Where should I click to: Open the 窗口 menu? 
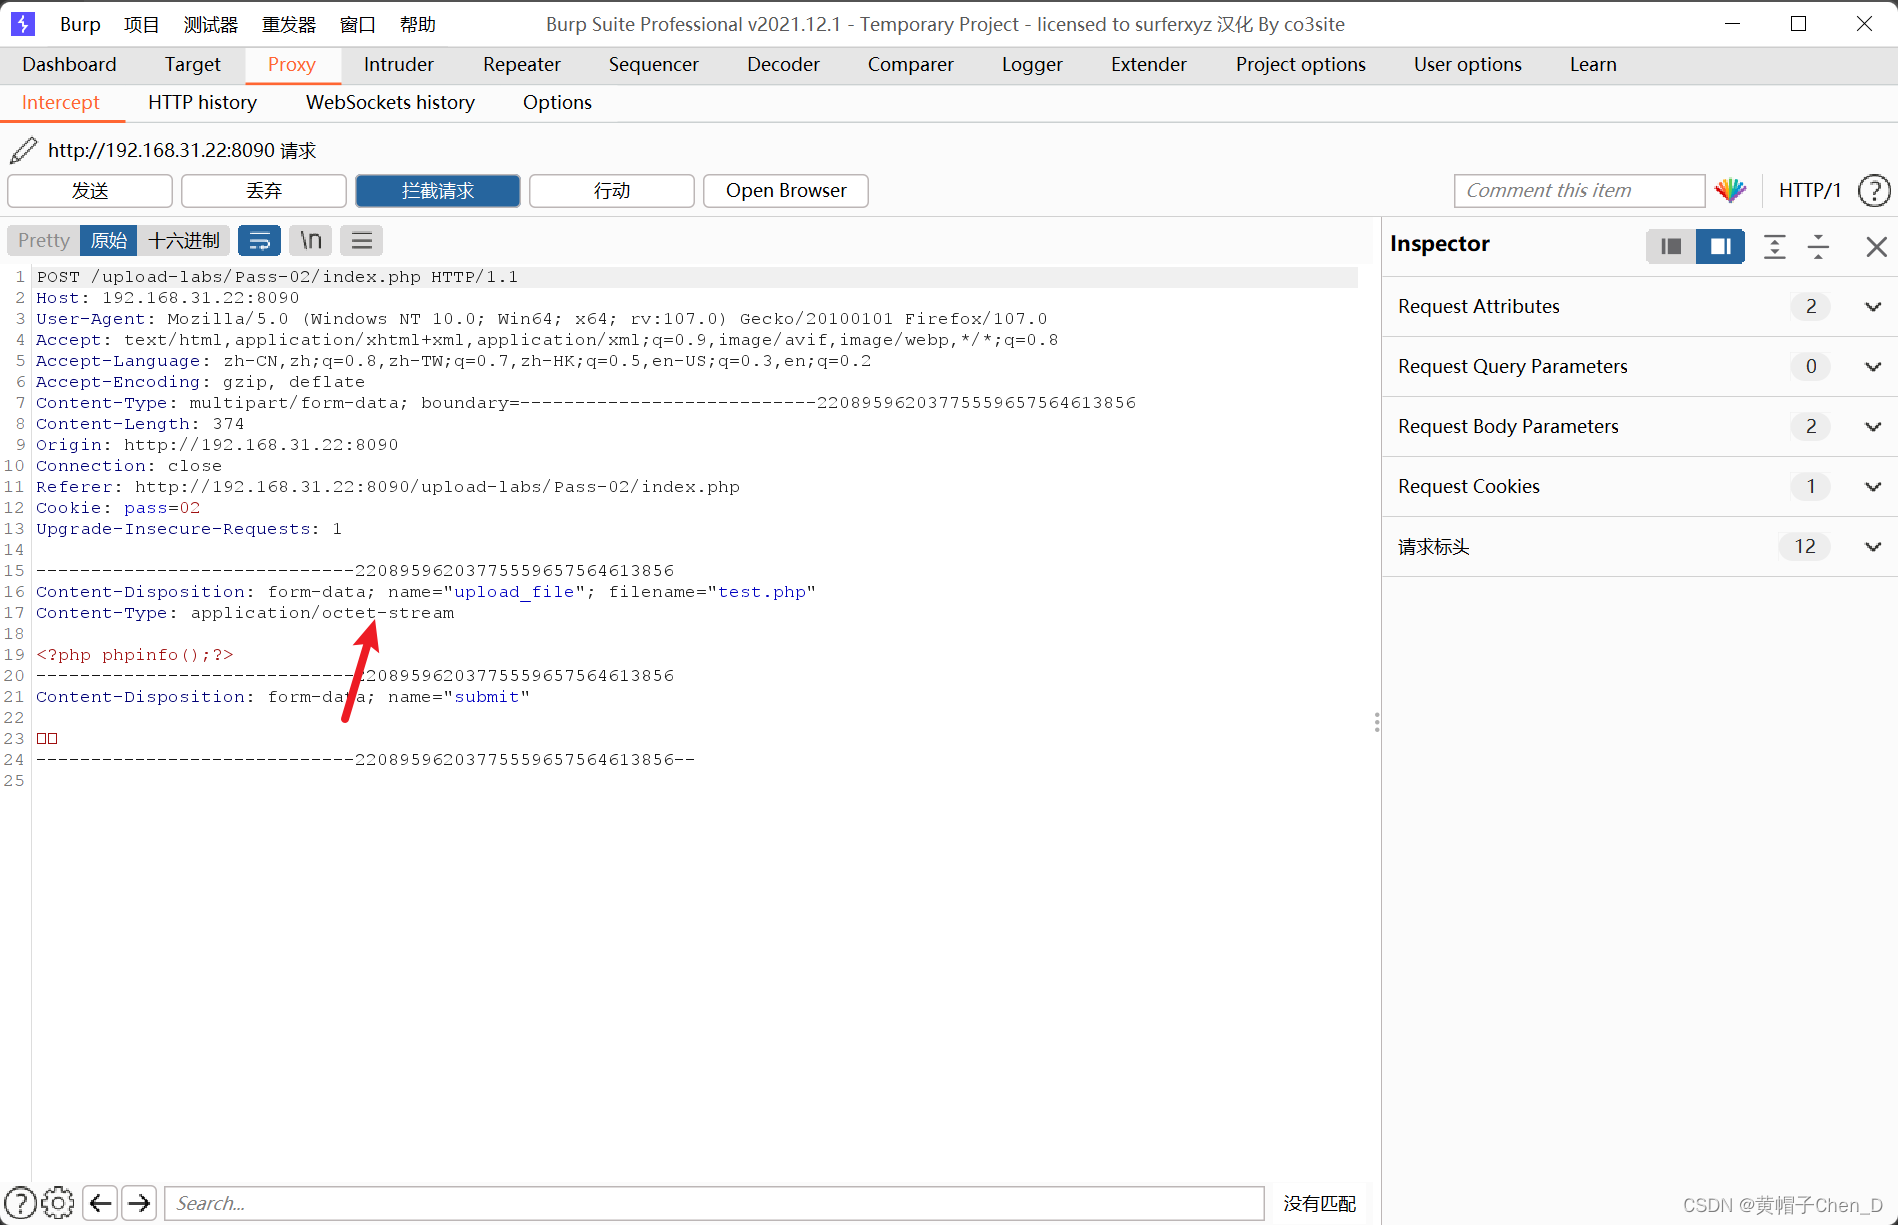357,24
